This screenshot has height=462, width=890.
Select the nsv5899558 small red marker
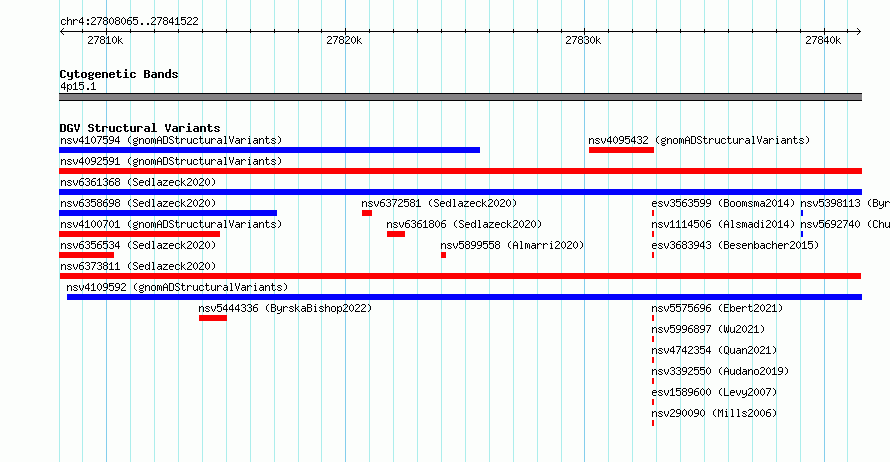click(x=443, y=255)
